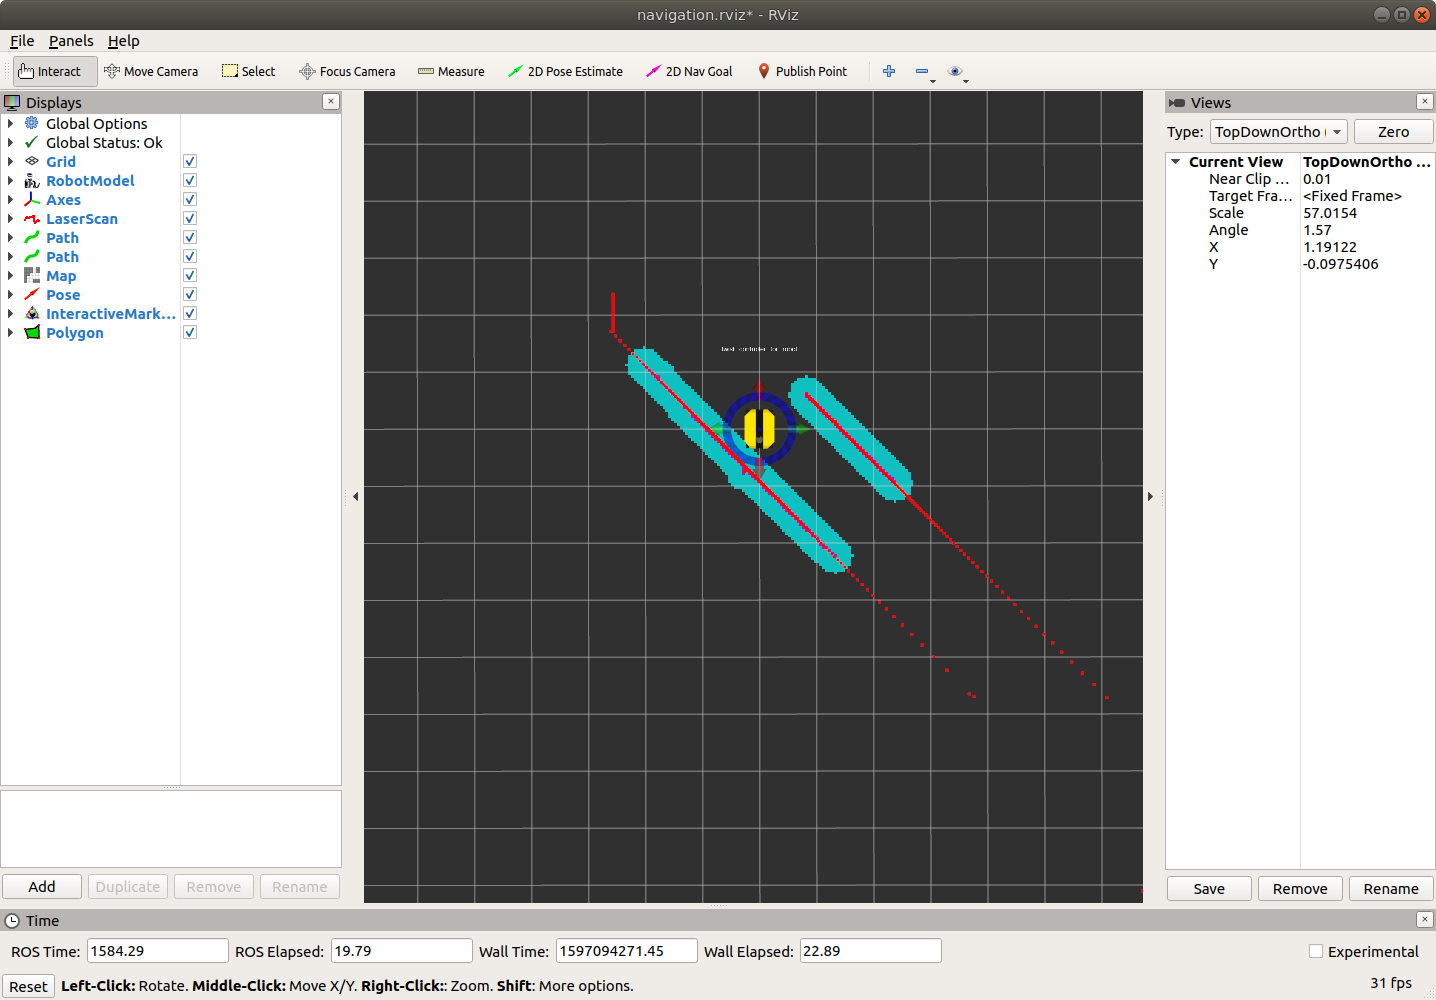The height and width of the screenshot is (1000, 1436).
Task: Select the Move Camera tool
Action: [151, 72]
